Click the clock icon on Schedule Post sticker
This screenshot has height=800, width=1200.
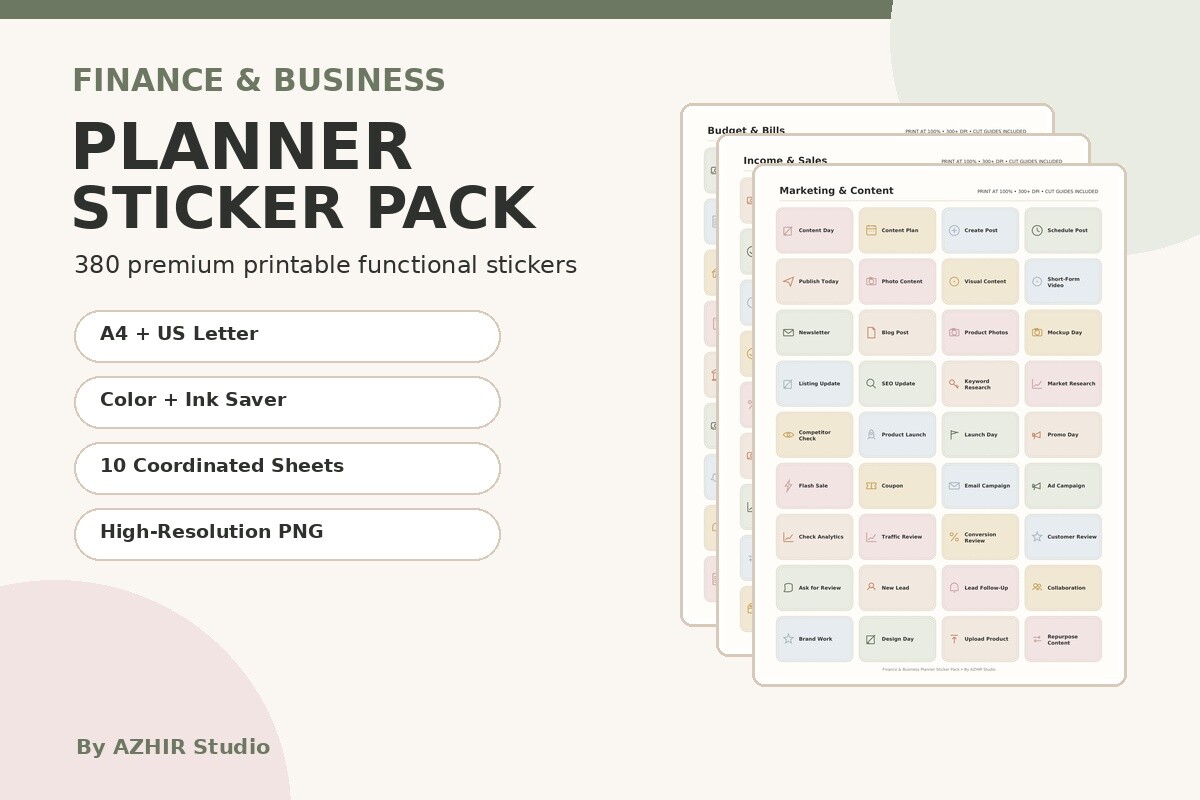point(1037,230)
